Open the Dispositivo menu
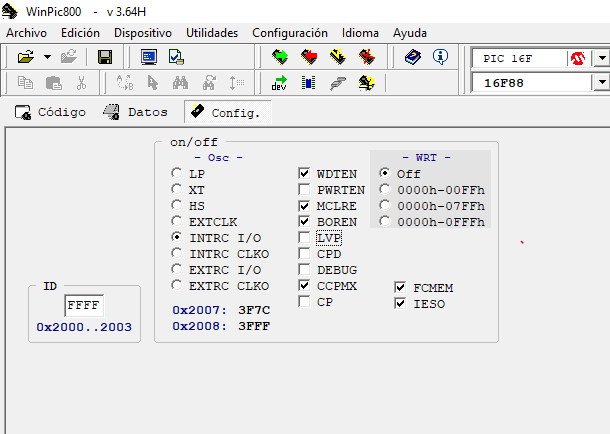The height and width of the screenshot is (434, 610). point(143,33)
